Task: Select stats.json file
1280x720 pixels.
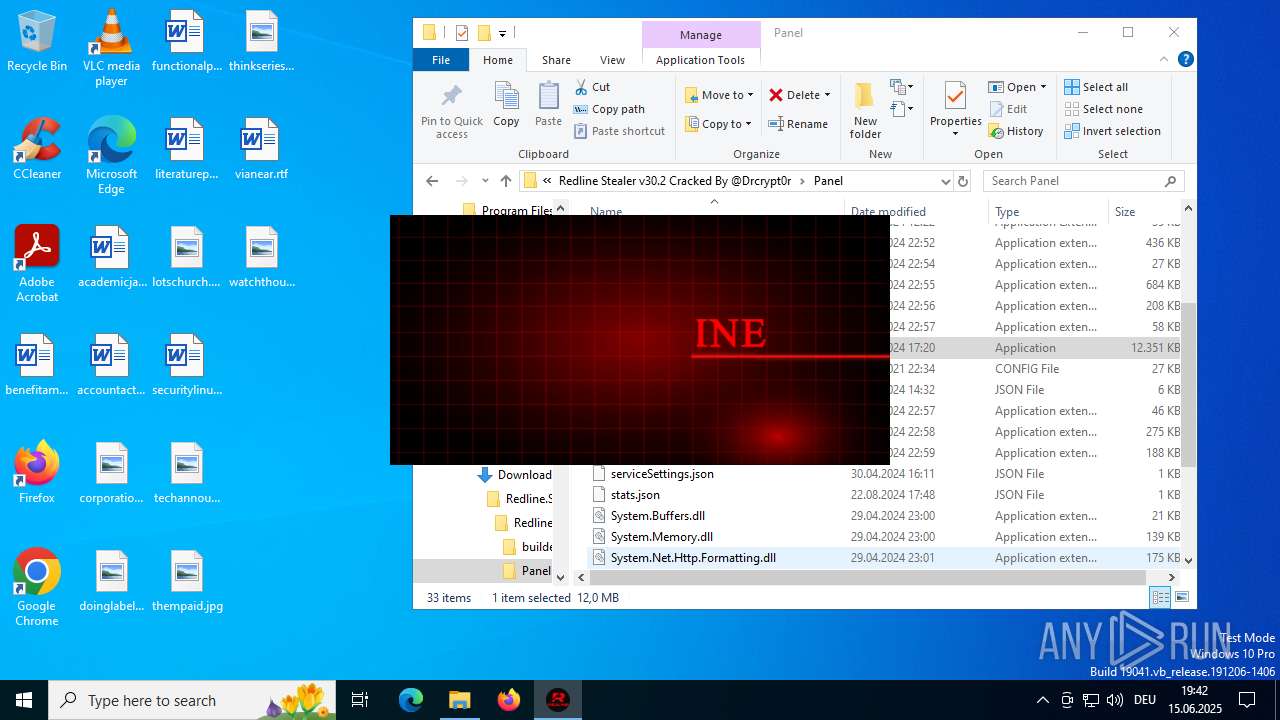Action: (x=635, y=495)
